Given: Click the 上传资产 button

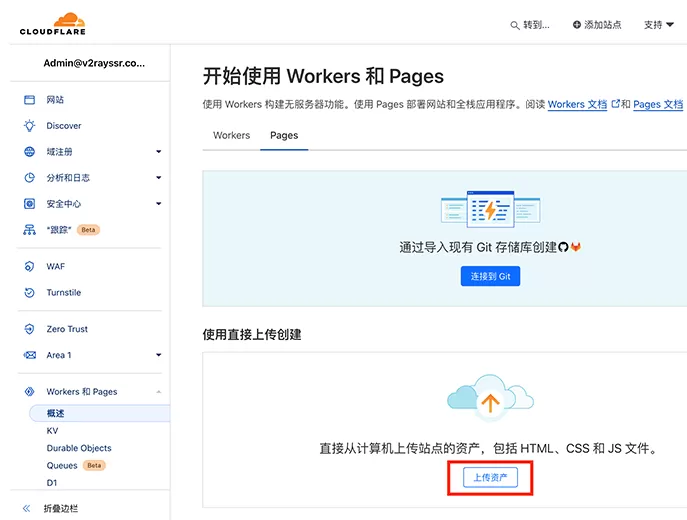Looking at the screenshot, I should 490,478.
